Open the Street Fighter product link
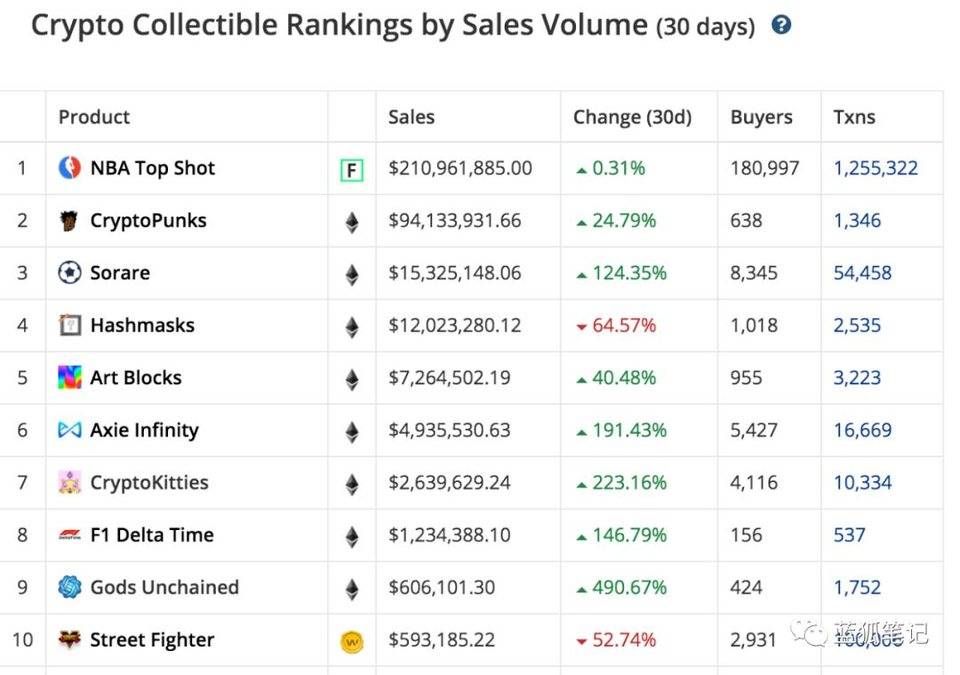Screen dimensions: 960x675 [x=152, y=640]
